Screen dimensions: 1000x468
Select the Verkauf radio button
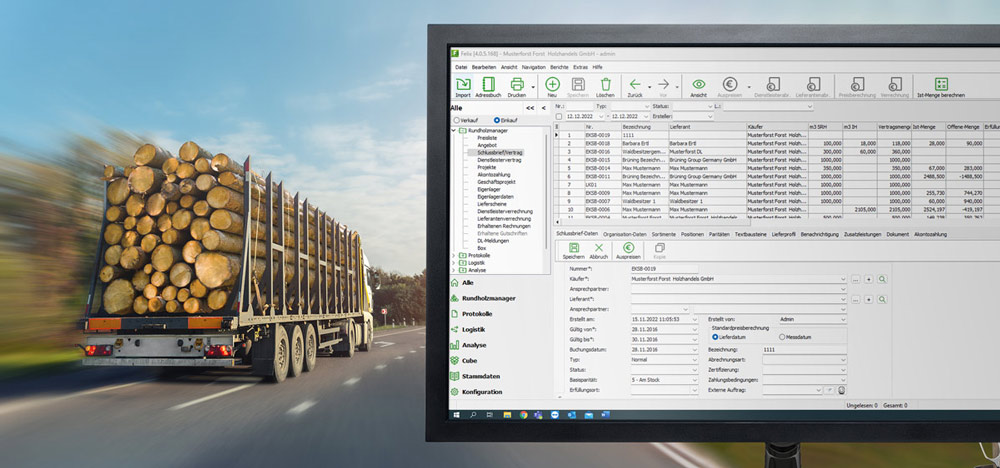[x=456, y=118]
